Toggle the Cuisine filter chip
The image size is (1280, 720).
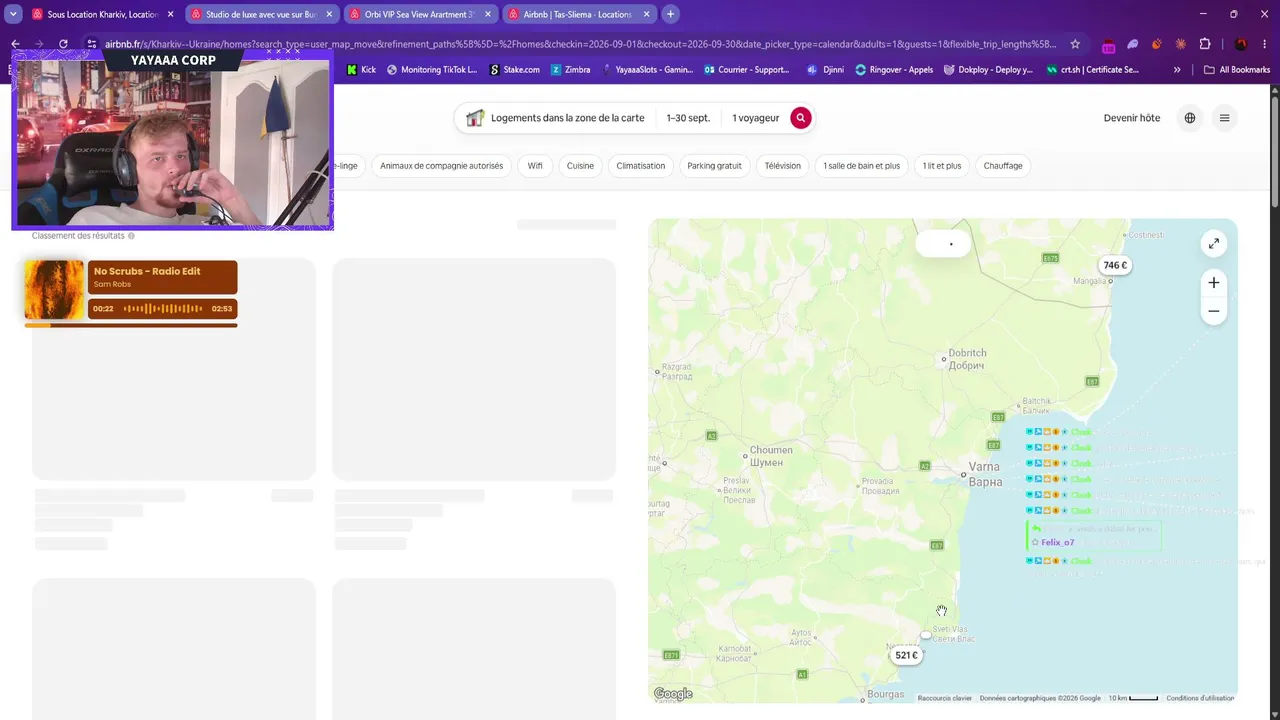[x=580, y=166]
